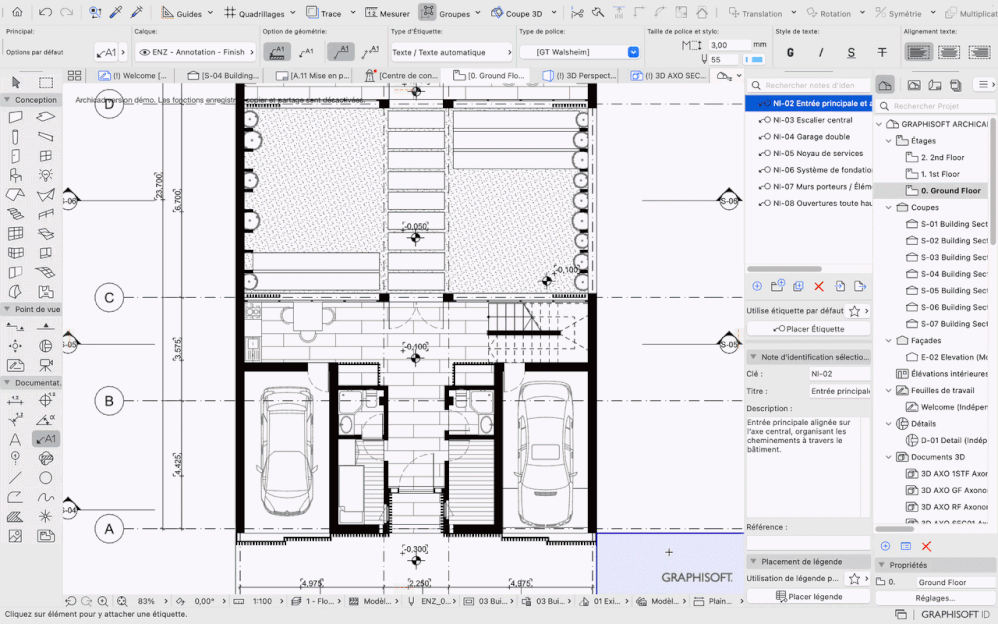Select the Roof tool
The image size is (998, 624).
[x=15, y=195]
